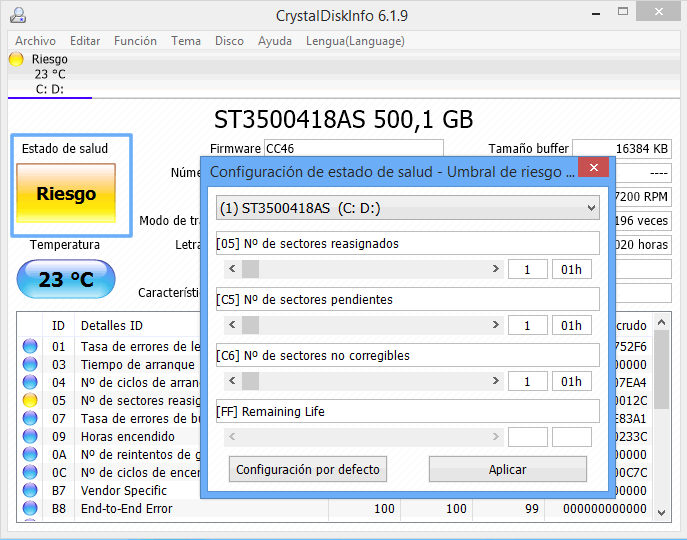
Task: Open the disk selection dropdown ST3500418AS
Action: tap(407, 208)
